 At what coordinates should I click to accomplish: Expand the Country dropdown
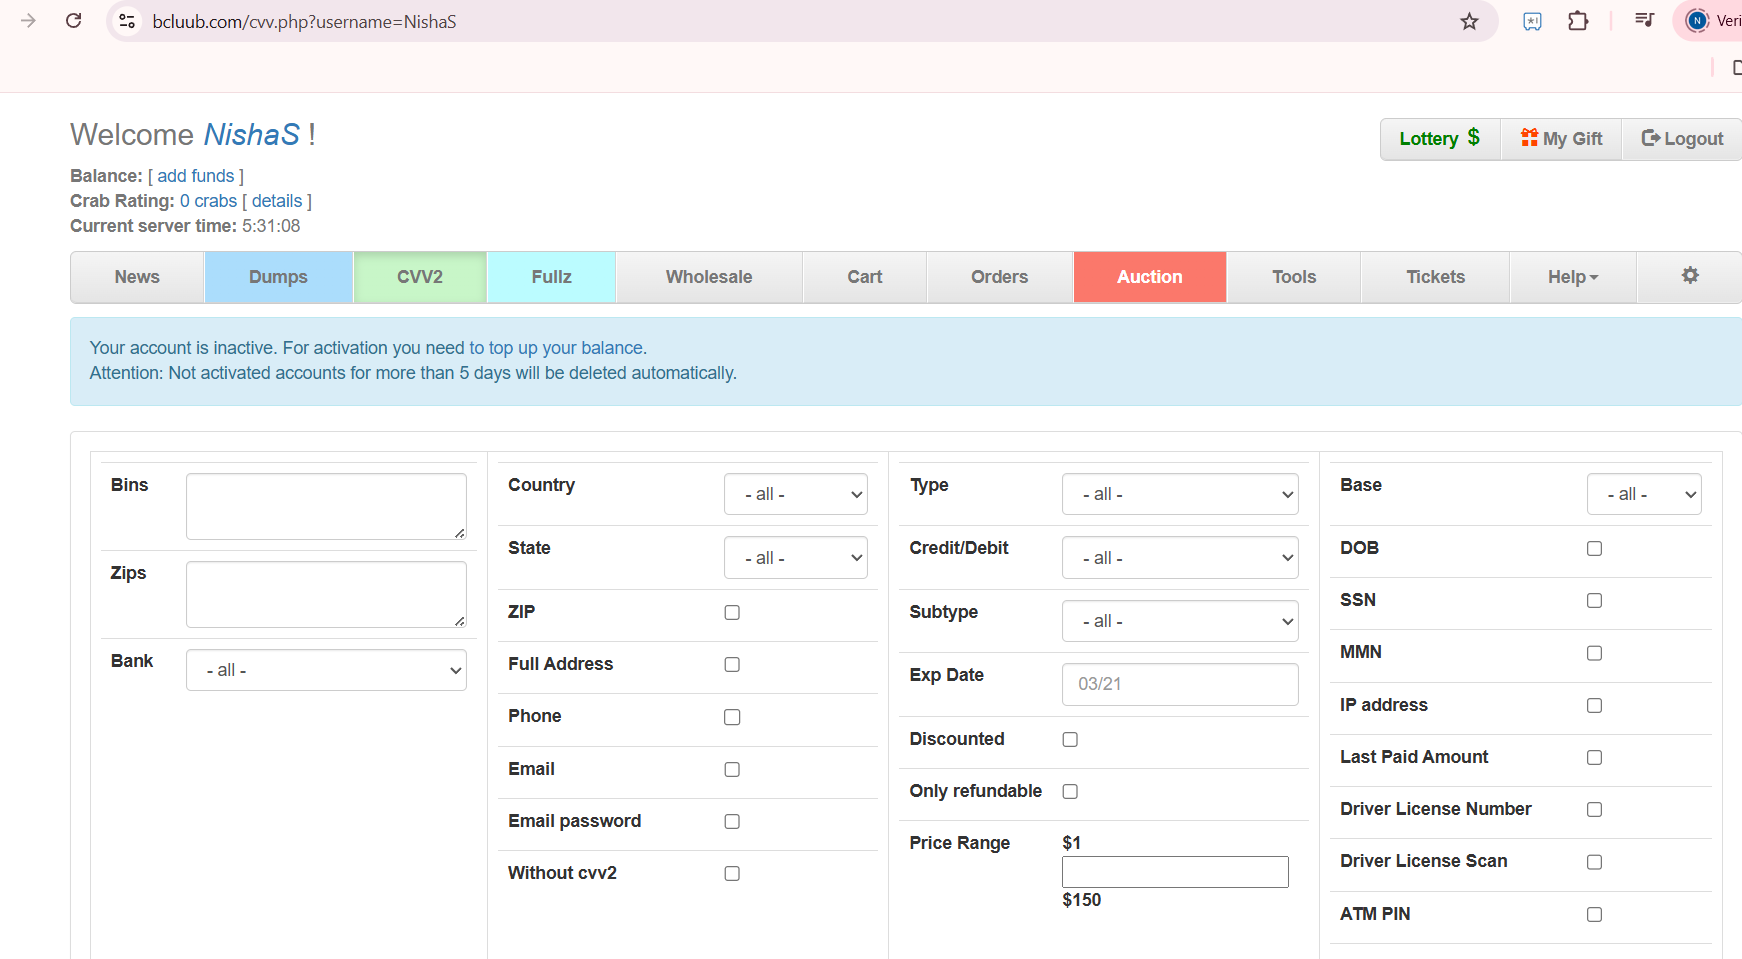coord(795,494)
